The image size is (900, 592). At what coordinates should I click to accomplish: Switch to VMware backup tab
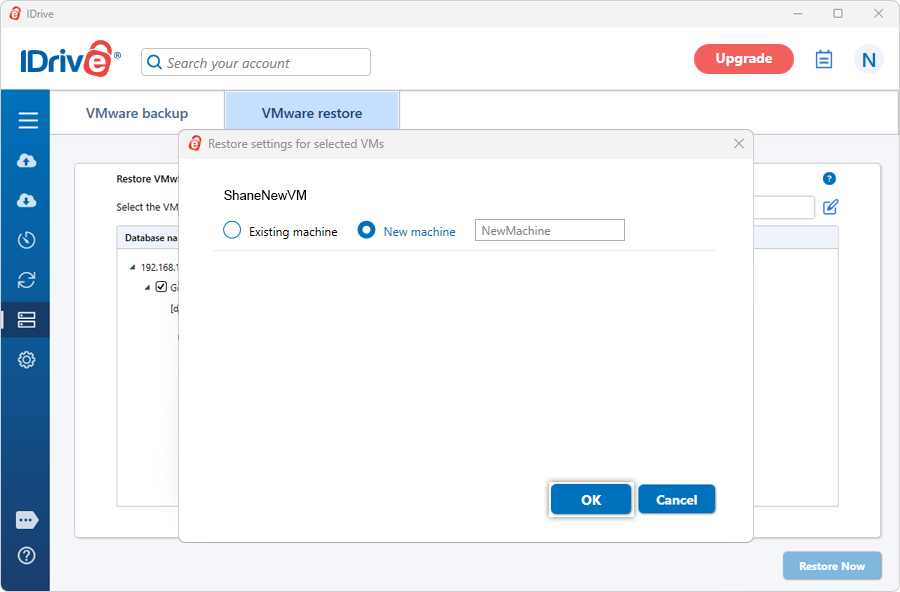pos(137,113)
